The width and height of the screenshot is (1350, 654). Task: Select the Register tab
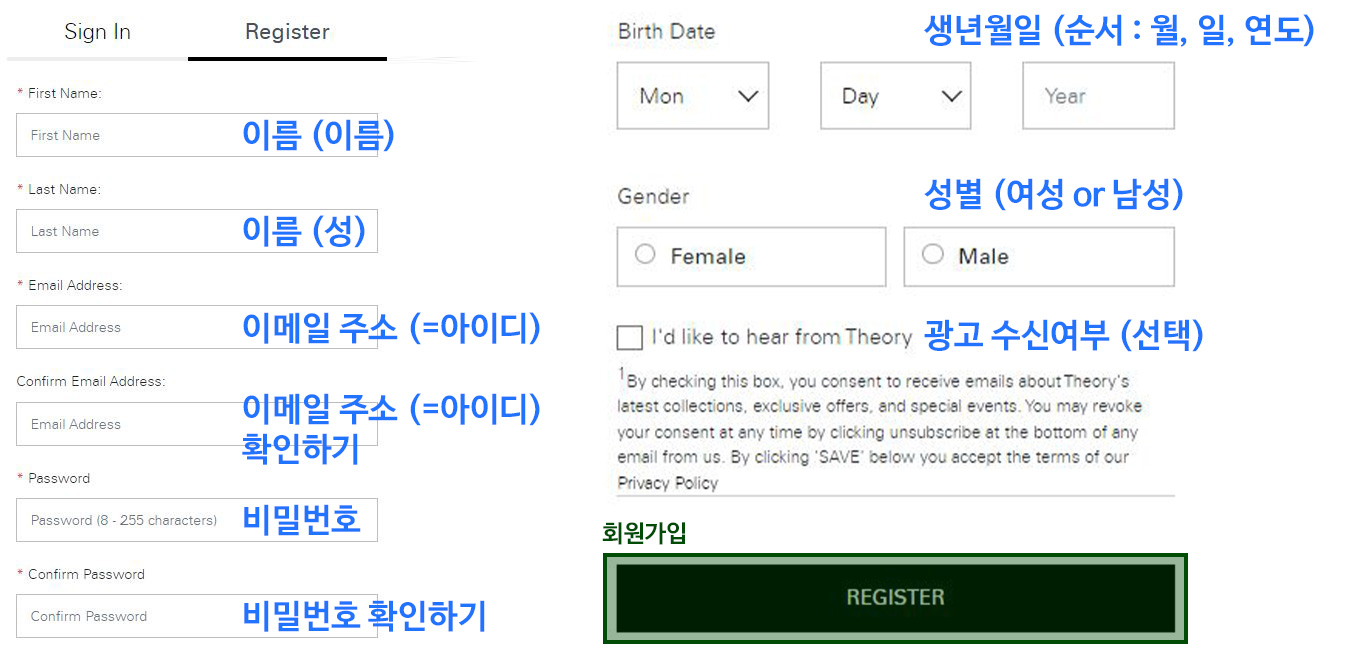(x=286, y=31)
